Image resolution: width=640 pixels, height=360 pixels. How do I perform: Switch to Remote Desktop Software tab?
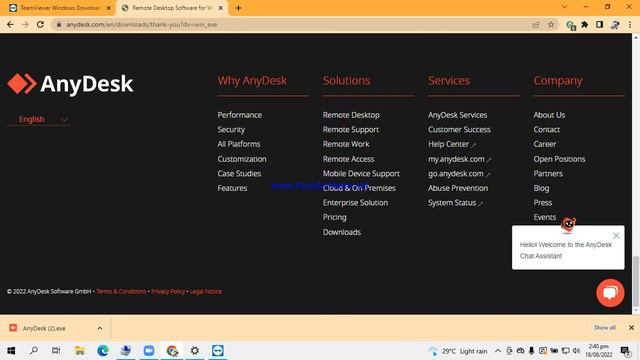(x=172, y=8)
